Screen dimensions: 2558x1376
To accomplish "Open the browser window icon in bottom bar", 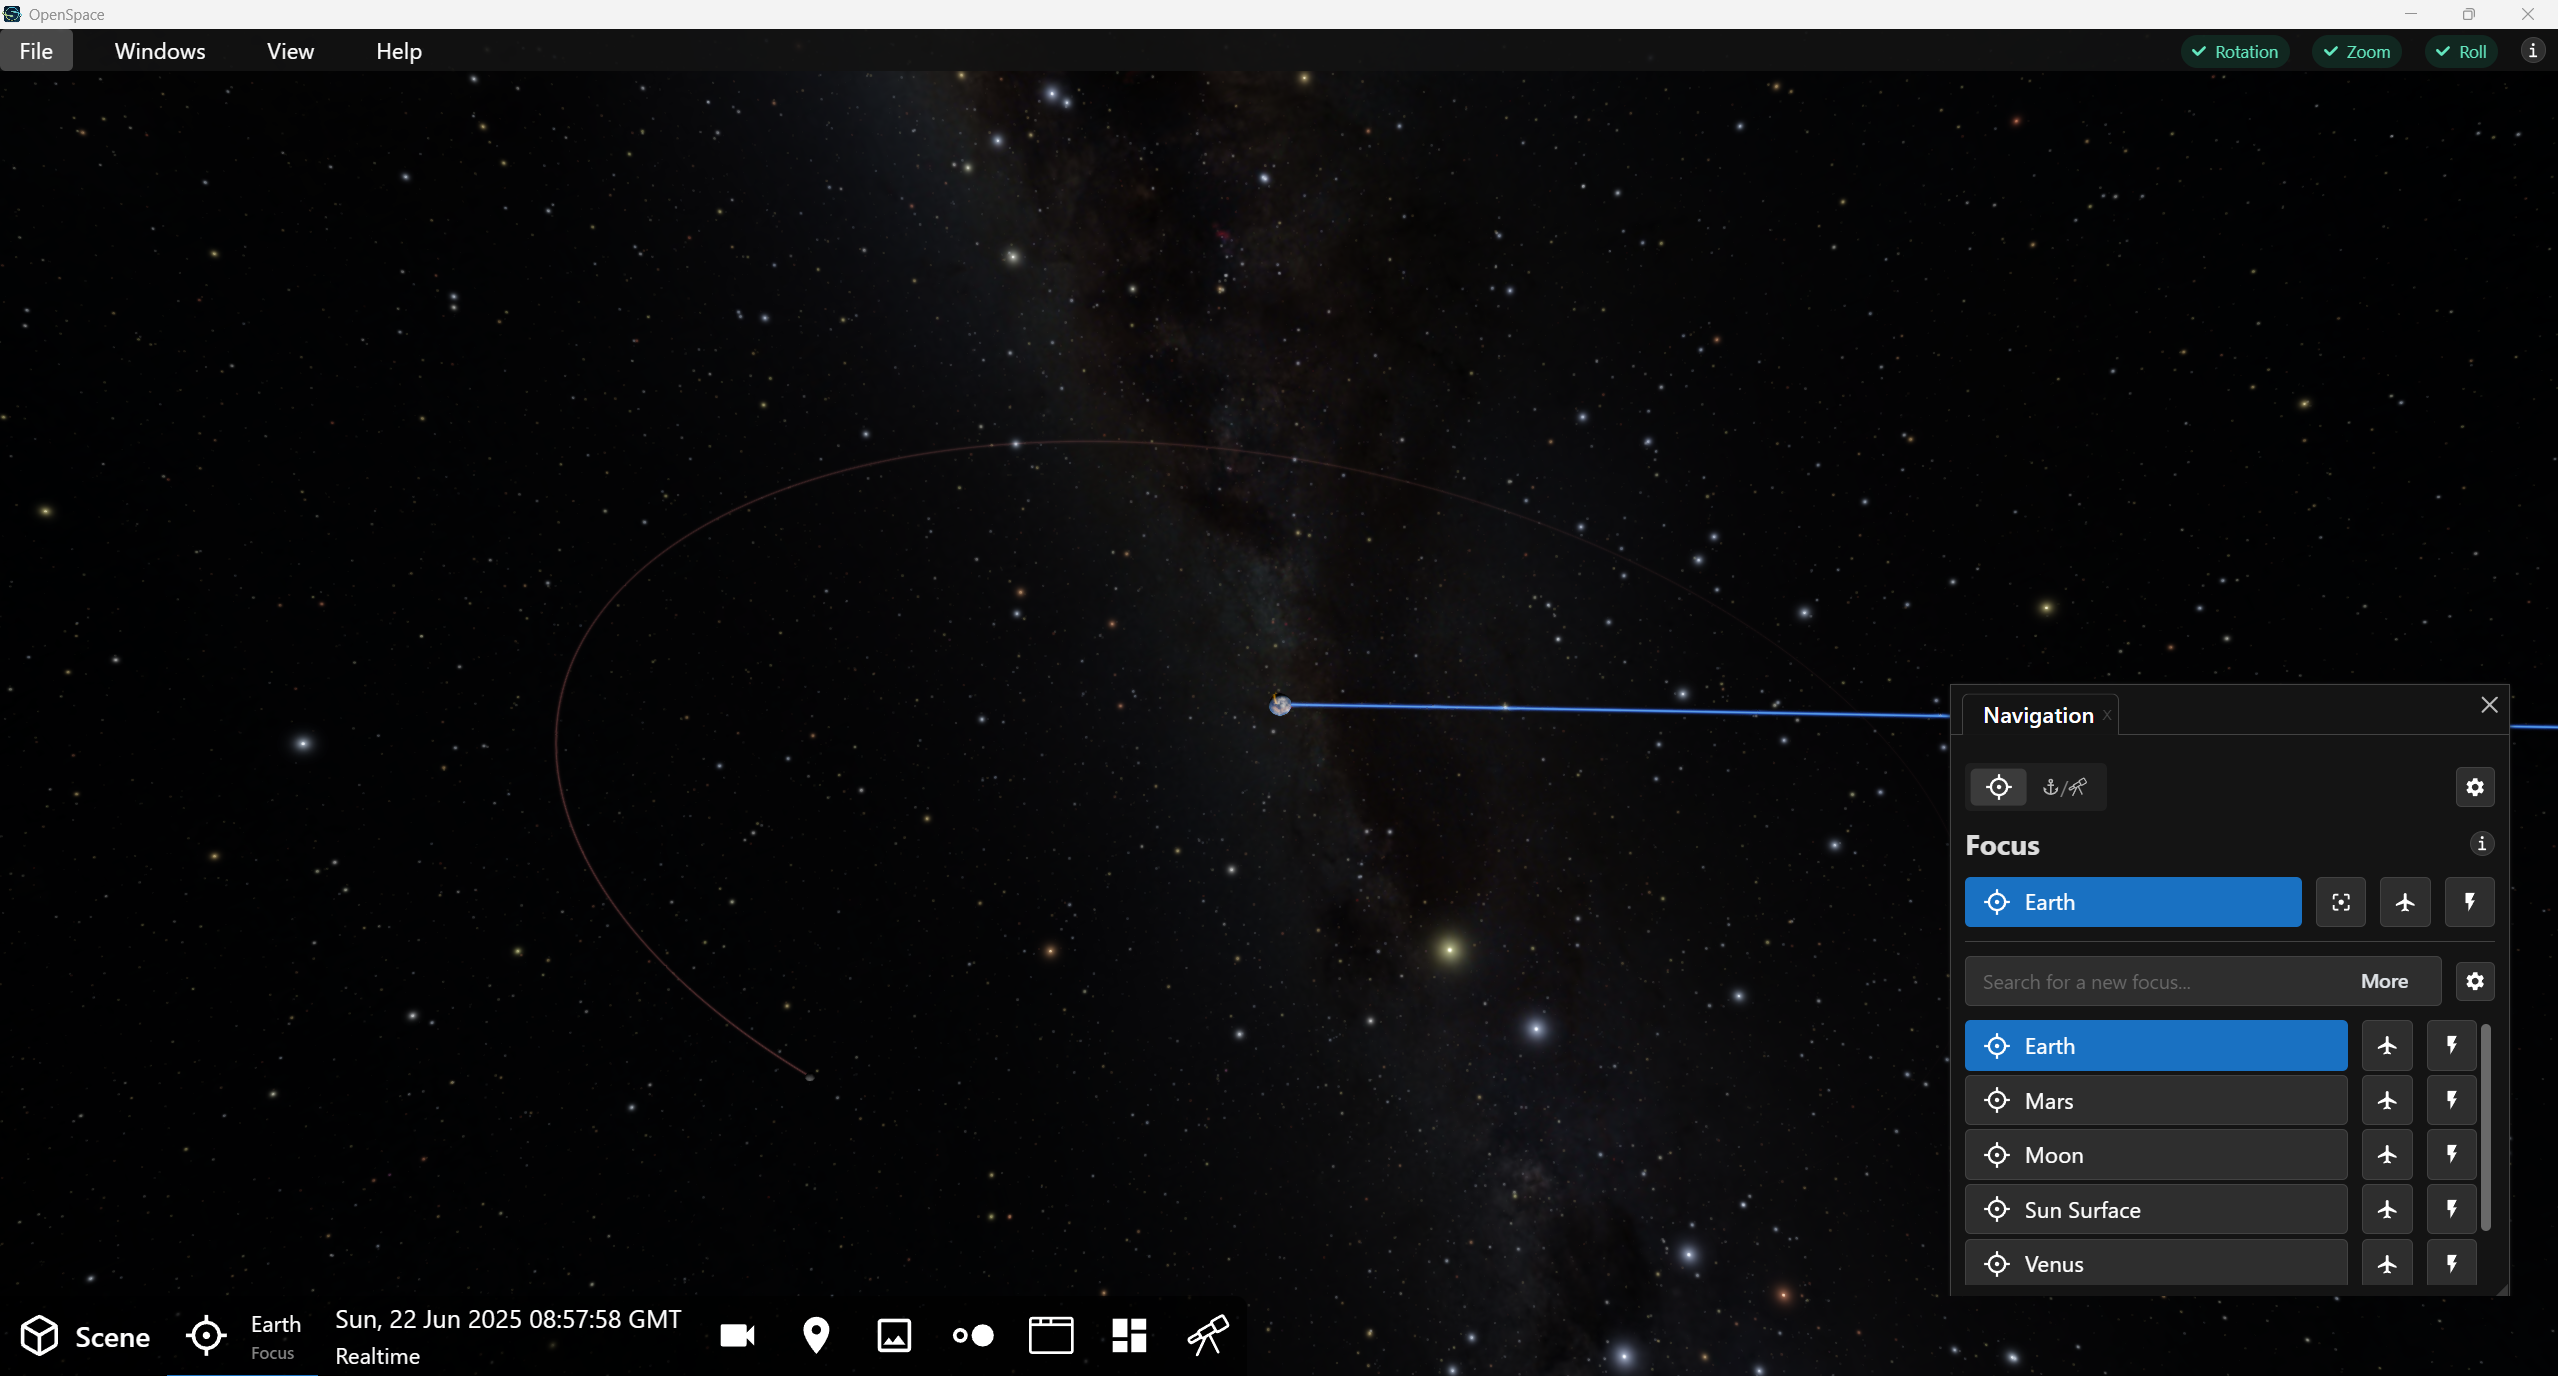I will [x=1051, y=1336].
